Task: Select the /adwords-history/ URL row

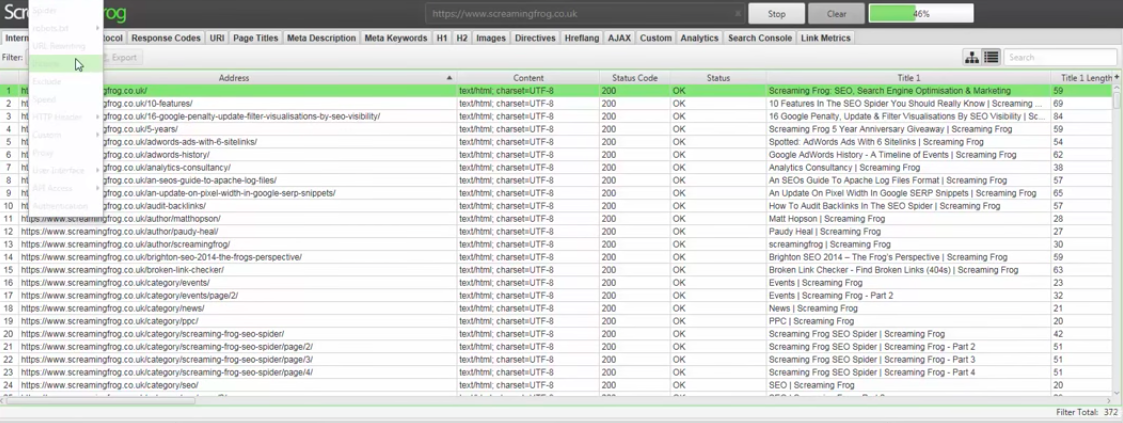Action: point(557,155)
